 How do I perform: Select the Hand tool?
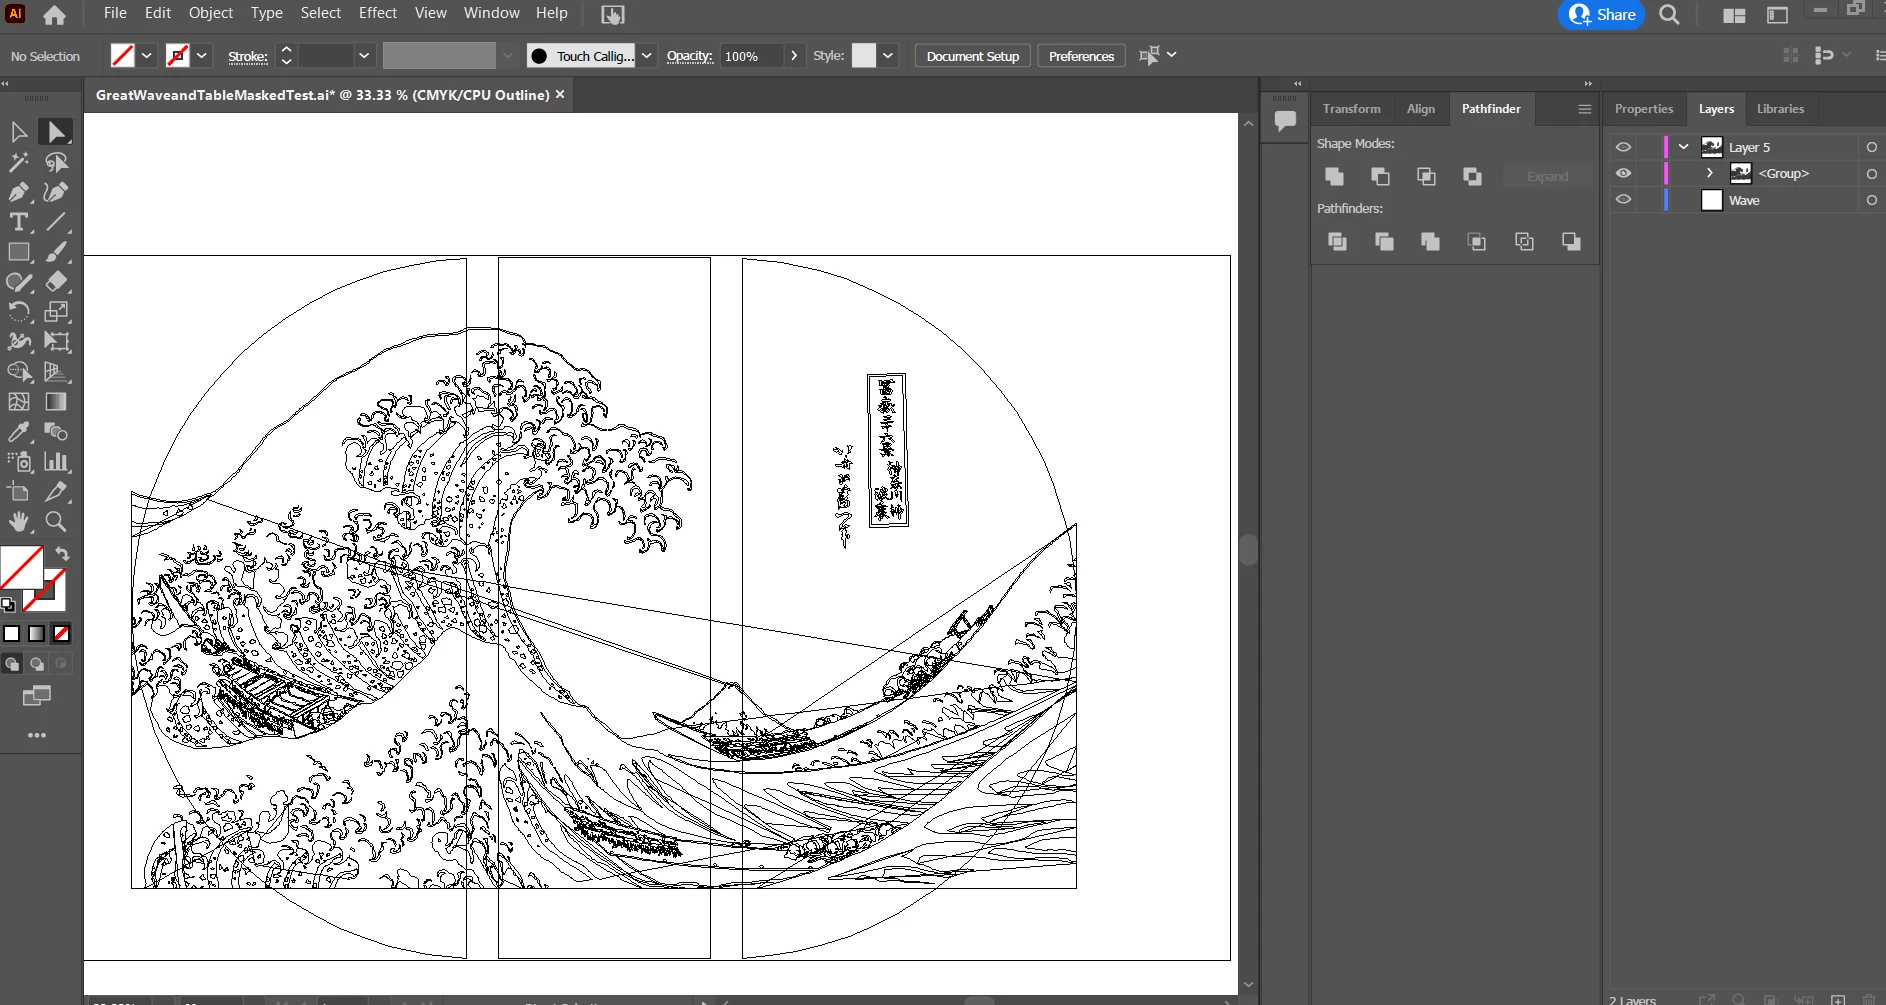pos(18,522)
